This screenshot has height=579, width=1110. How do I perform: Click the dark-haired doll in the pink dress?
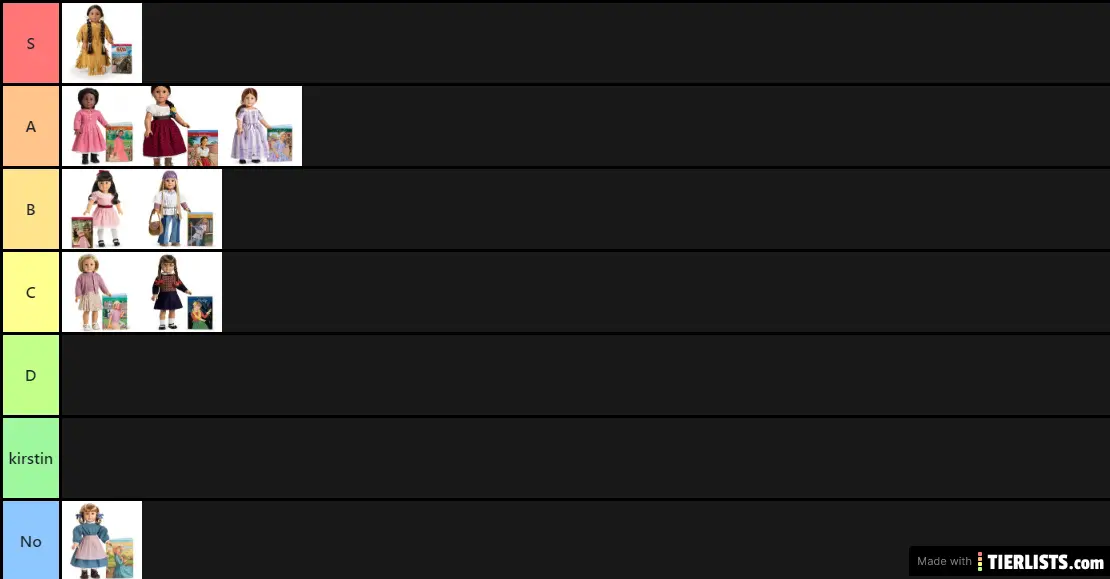pyautogui.click(x=101, y=209)
